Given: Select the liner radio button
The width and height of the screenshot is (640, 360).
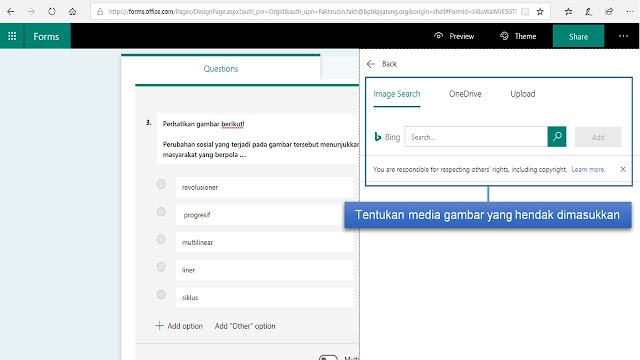Looking at the screenshot, I should (x=161, y=267).
